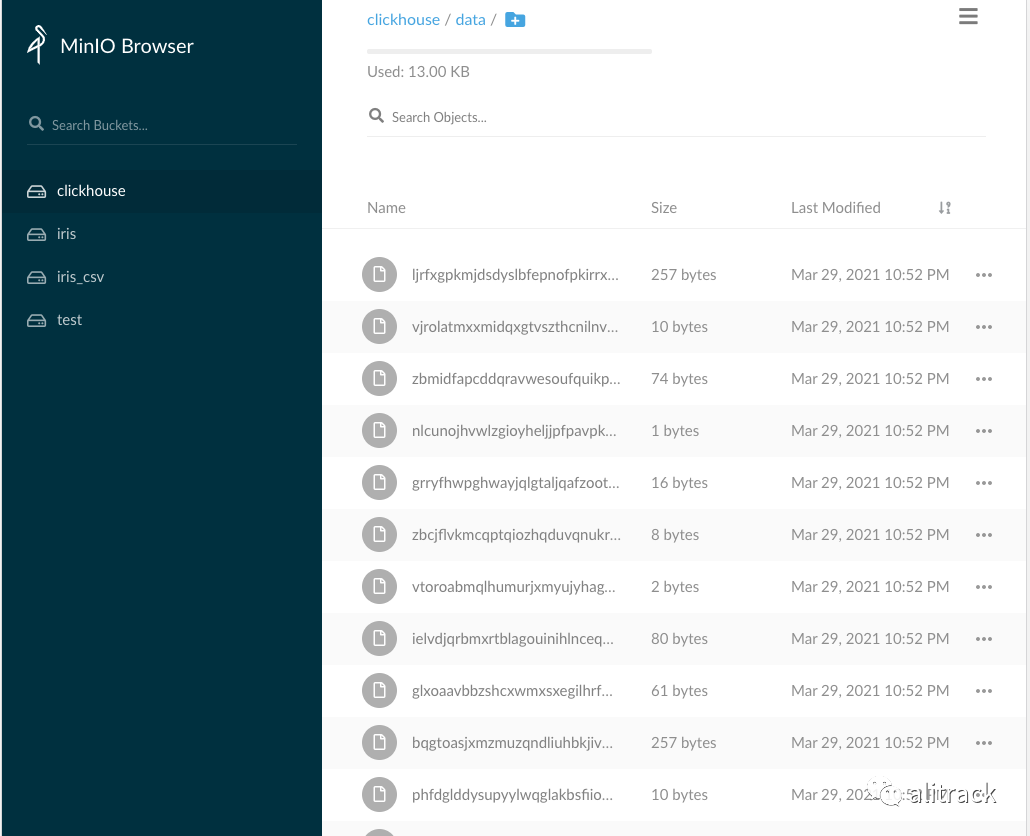Select the file icon for vjrolatmxxmi object

click(x=379, y=327)
